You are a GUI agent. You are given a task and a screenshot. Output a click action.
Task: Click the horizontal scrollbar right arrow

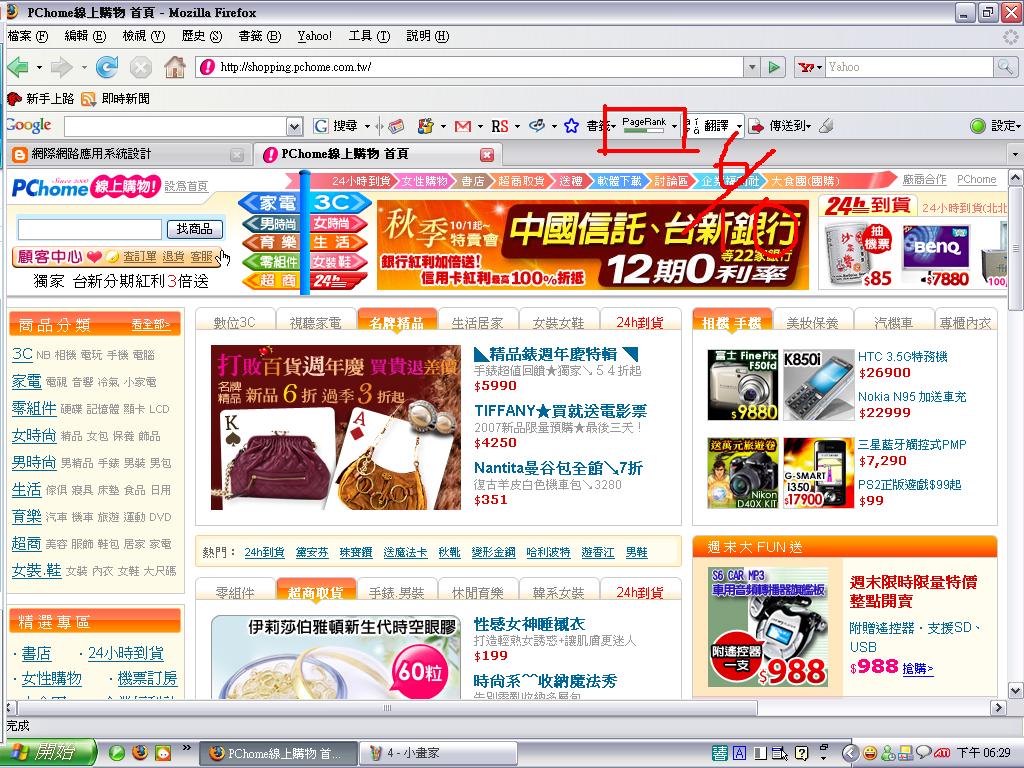click(997, 707)
